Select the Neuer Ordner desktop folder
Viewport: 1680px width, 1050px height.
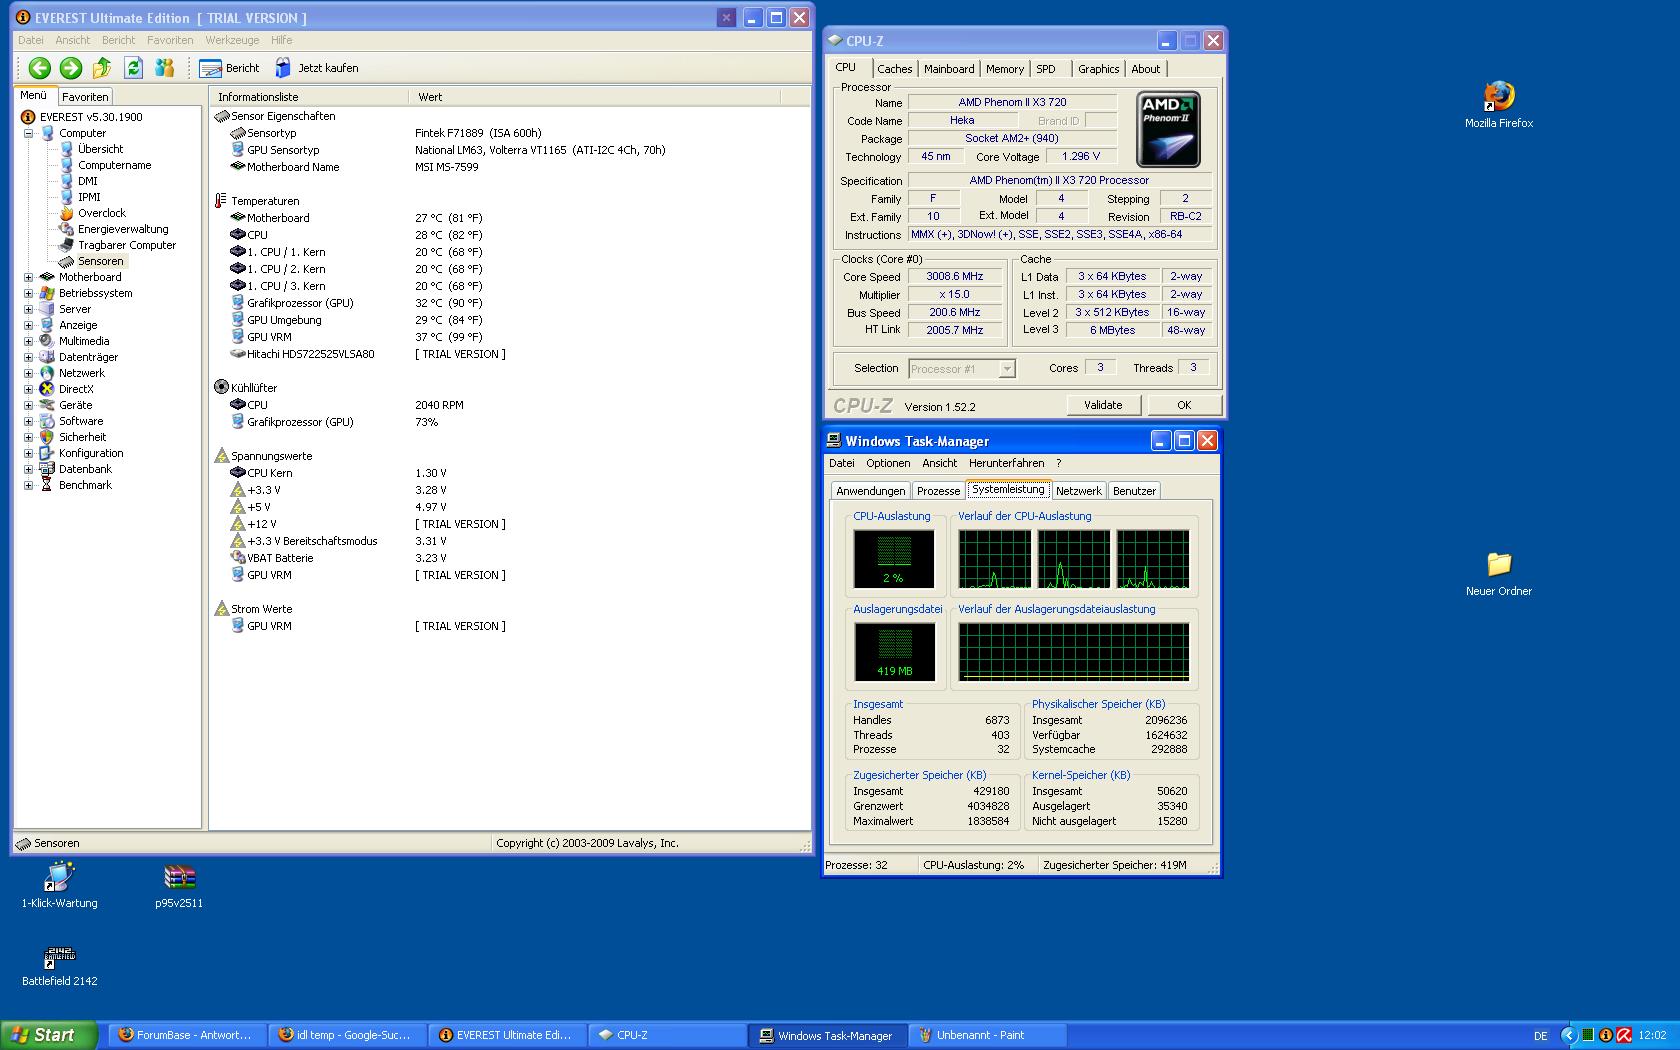(x=1499, y=573)
